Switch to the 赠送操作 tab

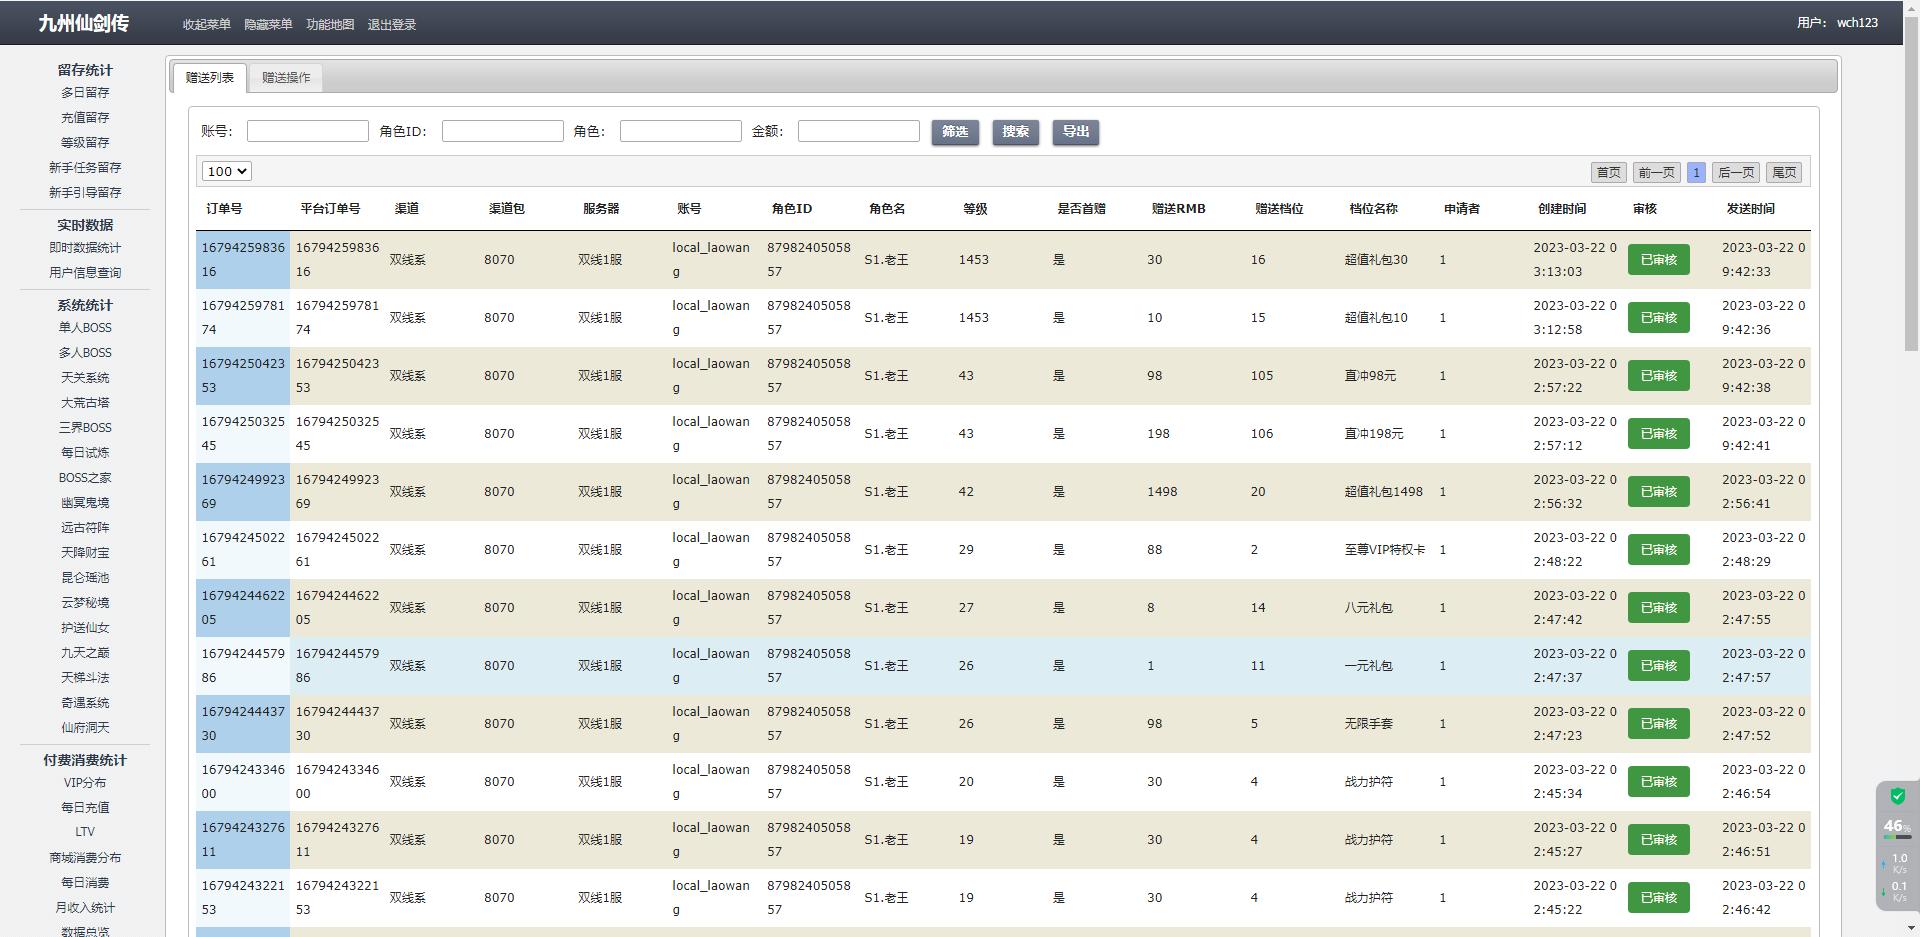pos(286,77)
